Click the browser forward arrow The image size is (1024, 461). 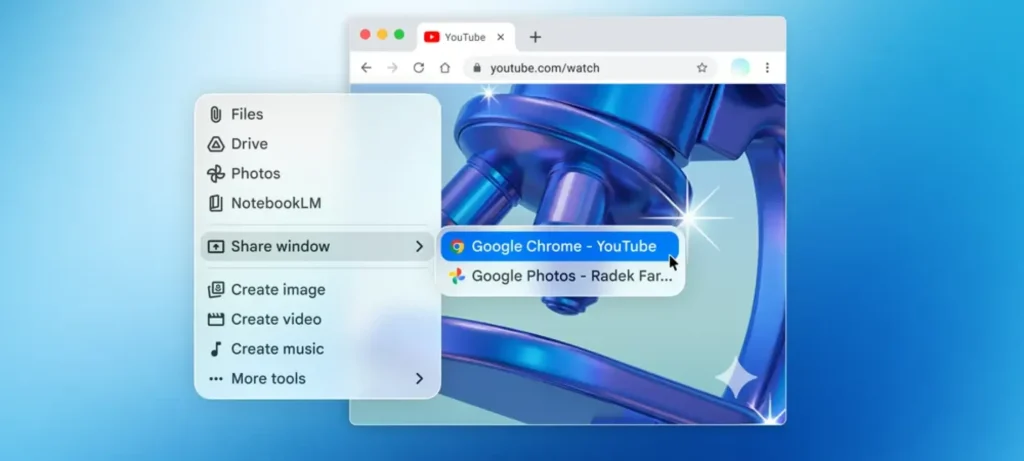click(392, 68)
